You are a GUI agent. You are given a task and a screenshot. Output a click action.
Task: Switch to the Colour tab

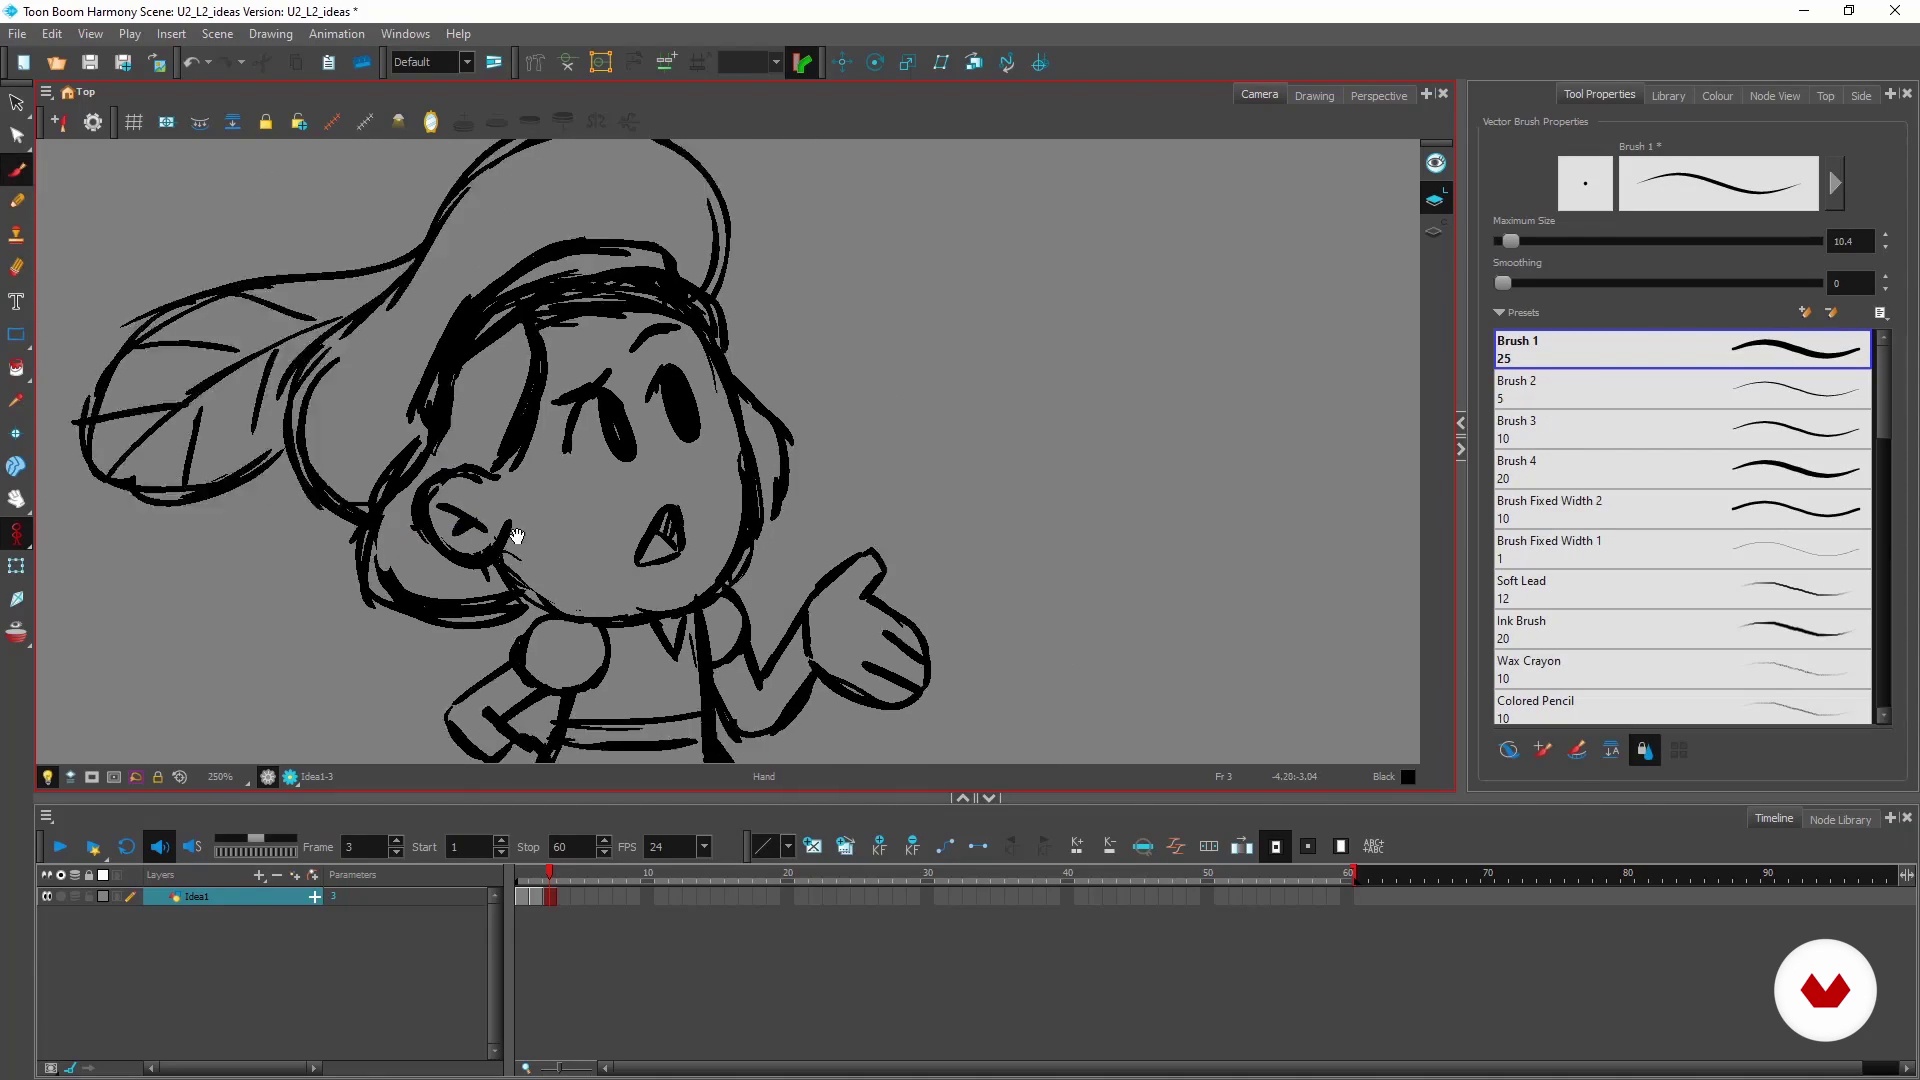pyautogui.click(x=1717, y=96)
